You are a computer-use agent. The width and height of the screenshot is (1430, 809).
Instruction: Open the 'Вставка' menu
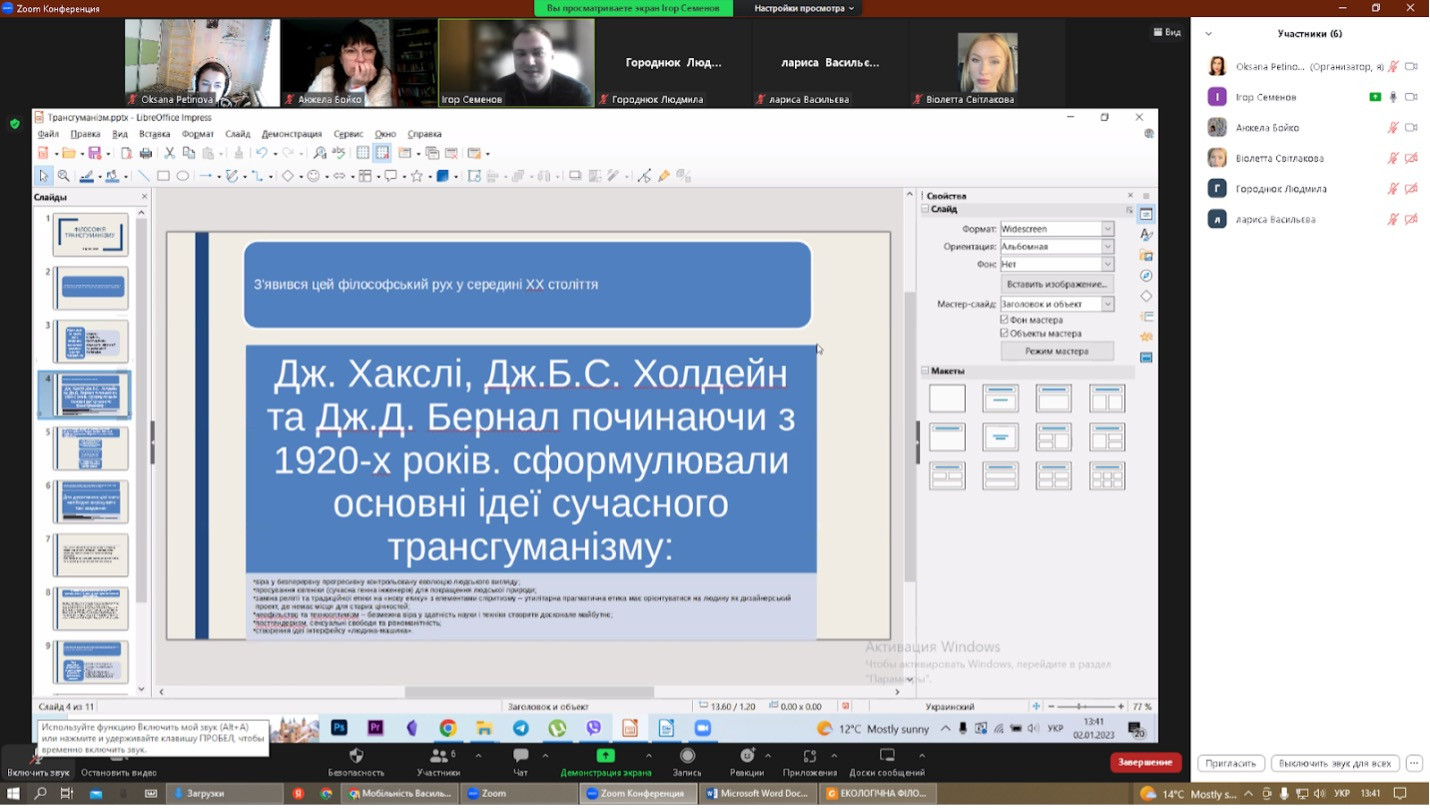point(154,134)
